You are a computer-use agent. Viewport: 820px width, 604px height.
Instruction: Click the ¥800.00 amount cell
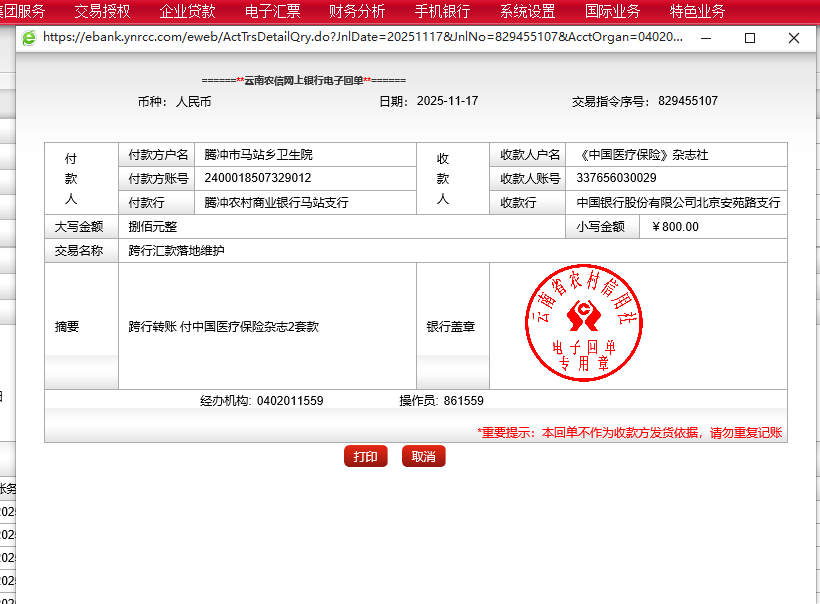[x=675, y=227]
